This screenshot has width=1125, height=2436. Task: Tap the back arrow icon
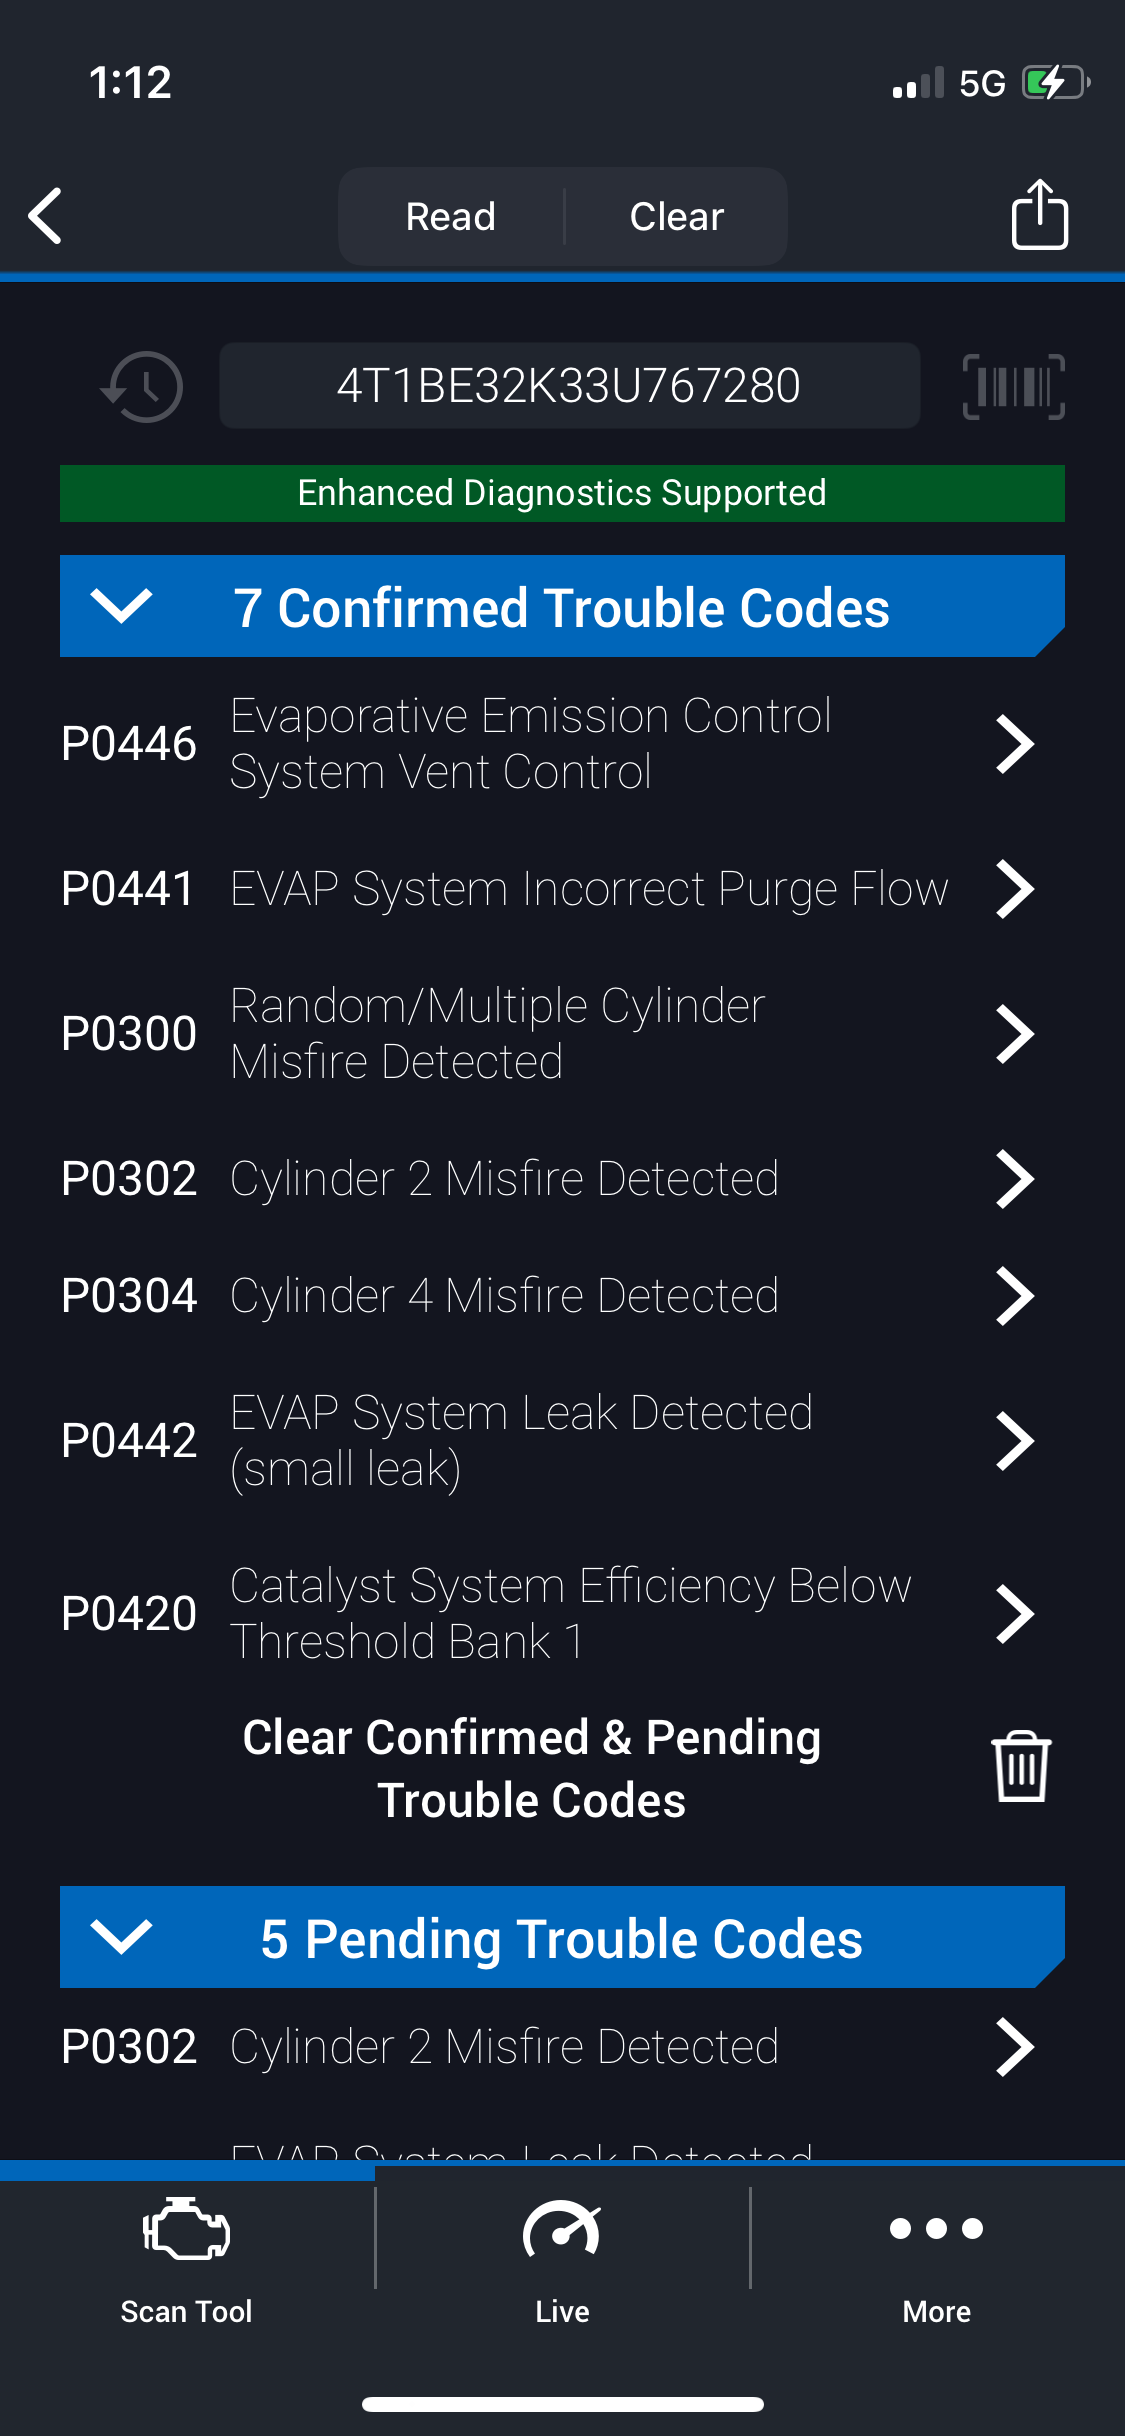click(x=47, y=215)
